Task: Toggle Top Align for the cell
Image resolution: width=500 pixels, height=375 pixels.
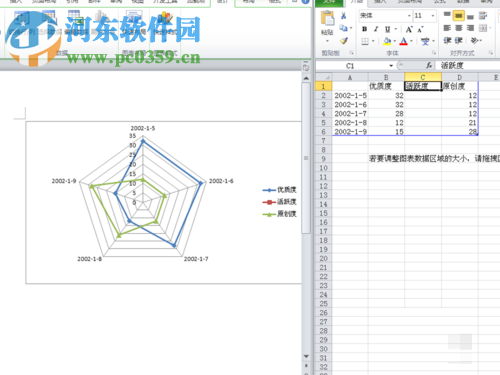Action: point(447,15)
